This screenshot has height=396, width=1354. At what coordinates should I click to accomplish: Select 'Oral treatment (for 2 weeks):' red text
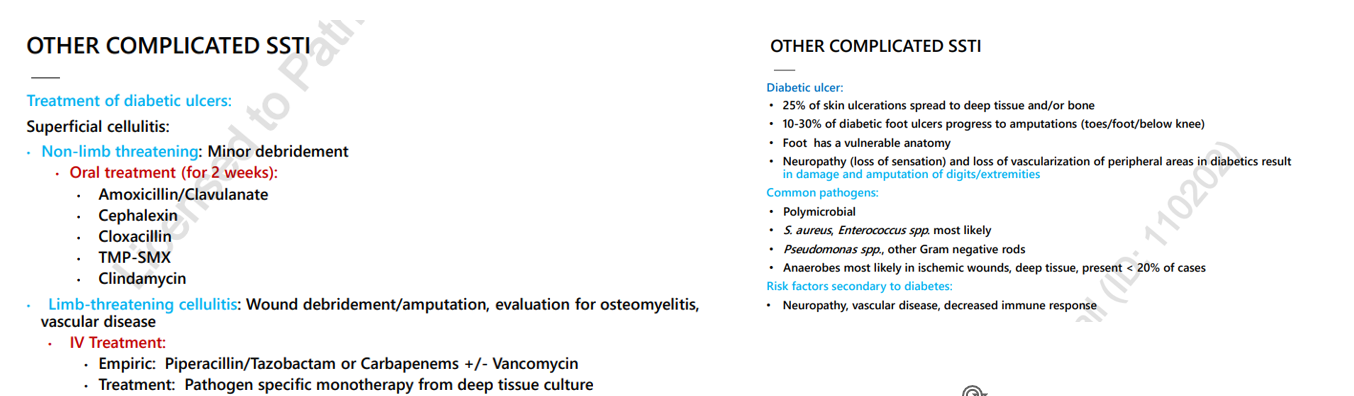click(174, 173)
